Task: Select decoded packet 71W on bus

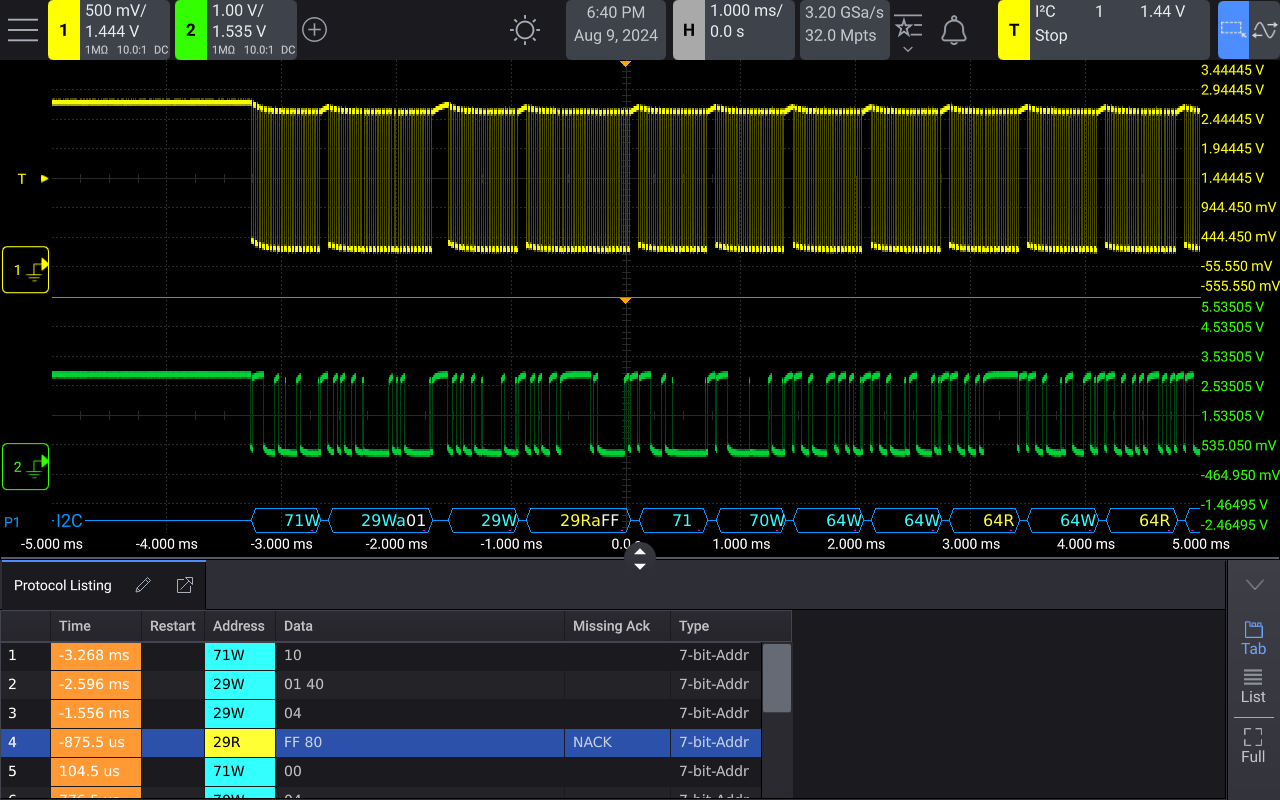Action: 288,521
